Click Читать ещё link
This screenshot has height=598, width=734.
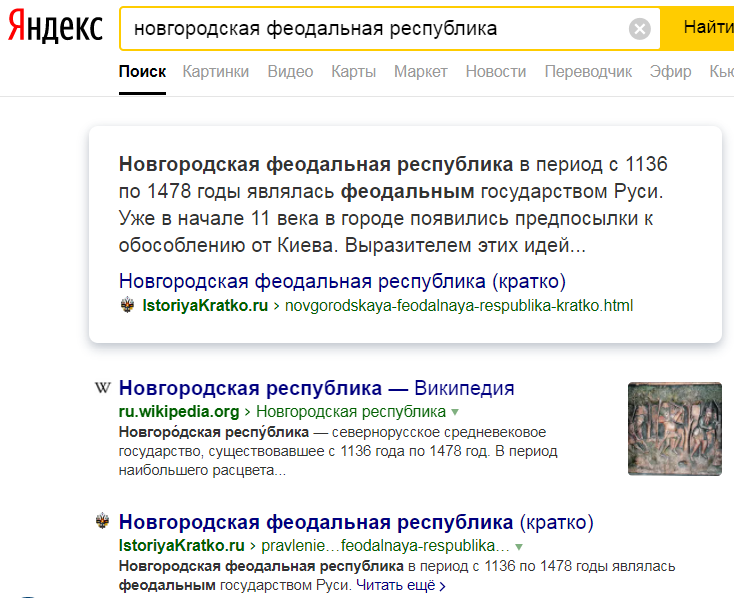(x=401, y=585)
